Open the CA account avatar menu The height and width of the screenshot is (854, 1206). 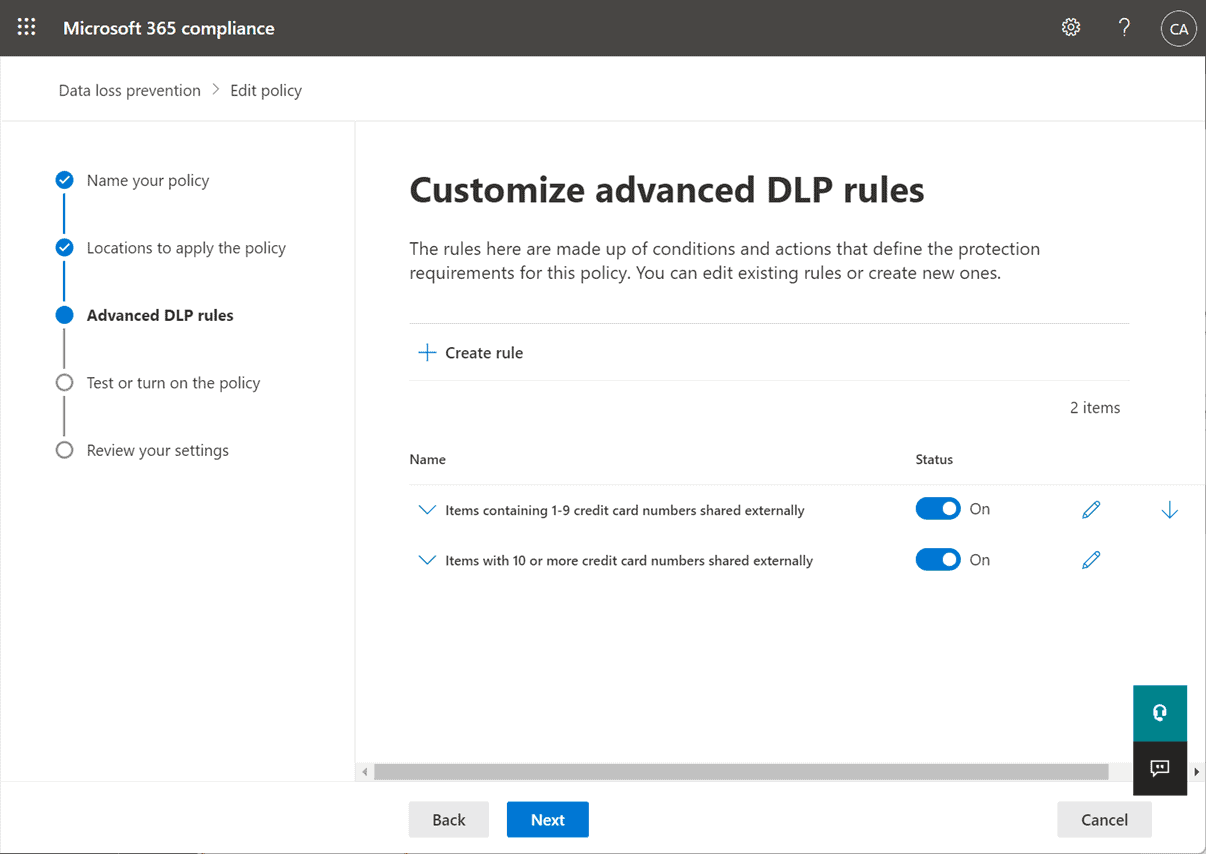pyautogui.click(x=1178, y=28)
